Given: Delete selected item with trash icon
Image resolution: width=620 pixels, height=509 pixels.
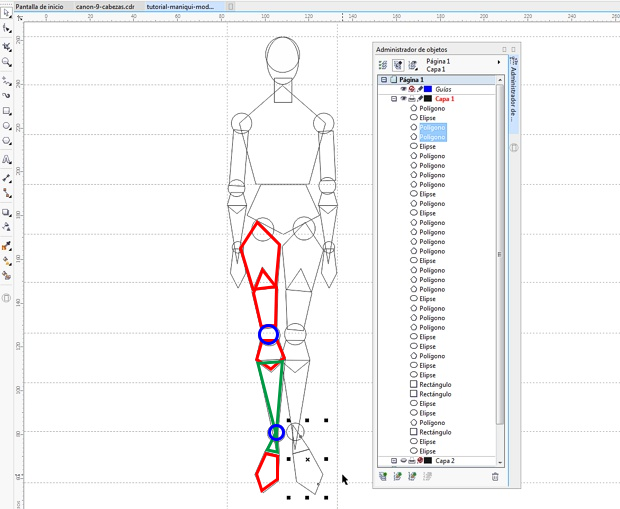Looking at the screenshot, I should (x=495, y=477).
